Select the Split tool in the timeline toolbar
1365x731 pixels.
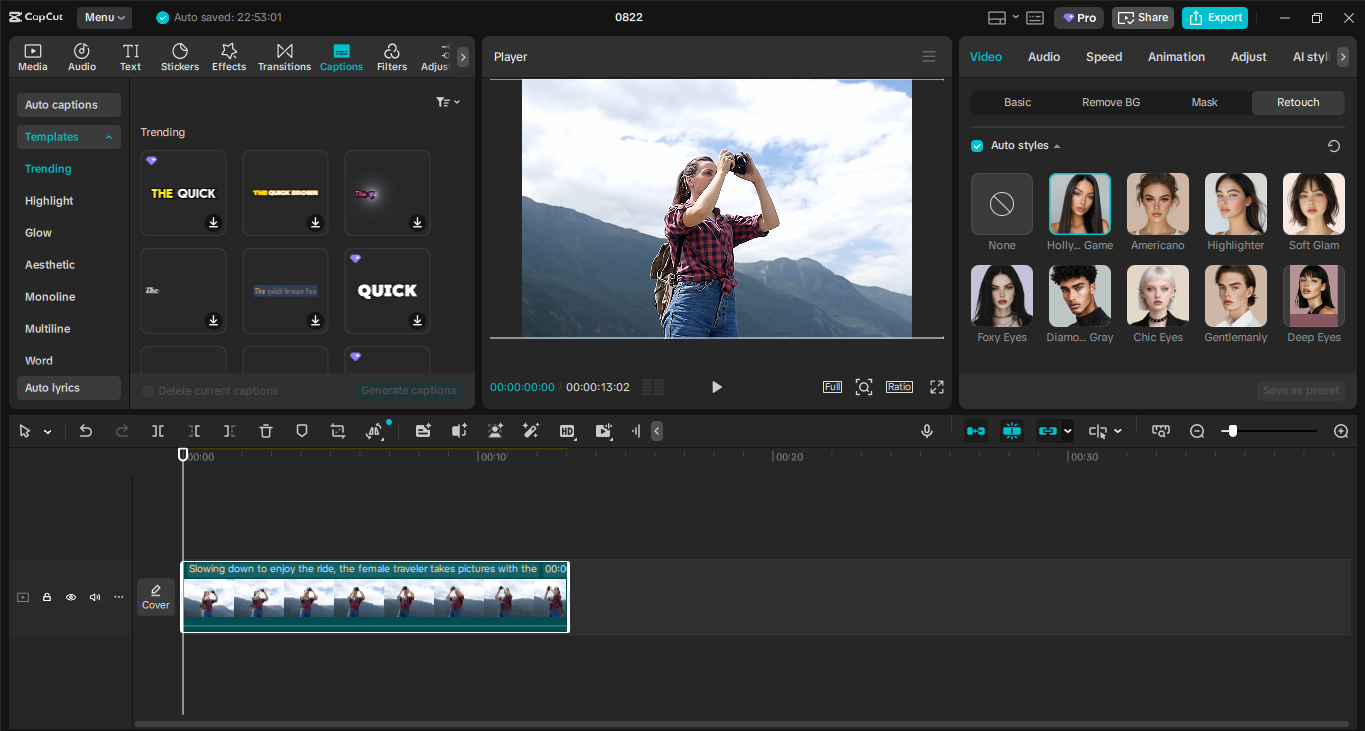pos(157,431)
